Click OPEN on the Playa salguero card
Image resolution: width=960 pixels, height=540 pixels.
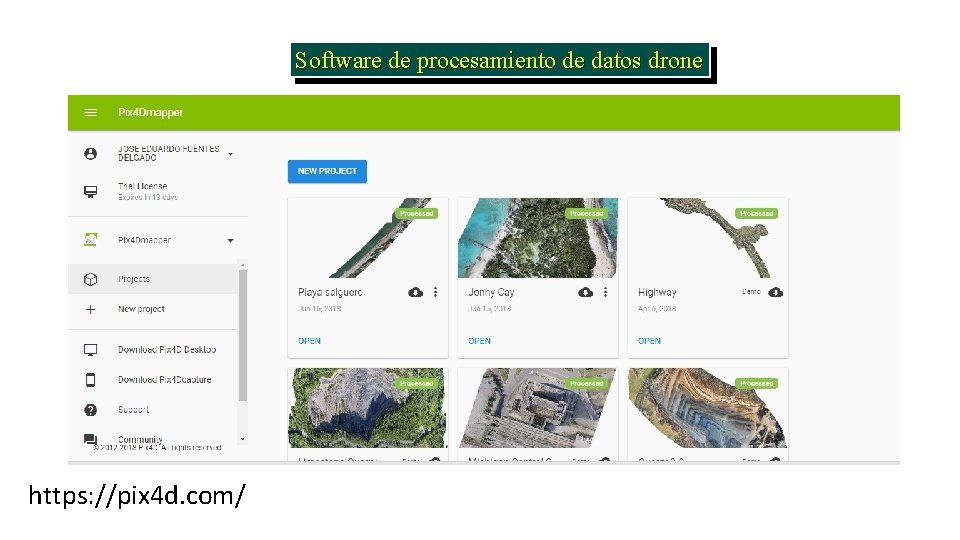click(310, 341)
